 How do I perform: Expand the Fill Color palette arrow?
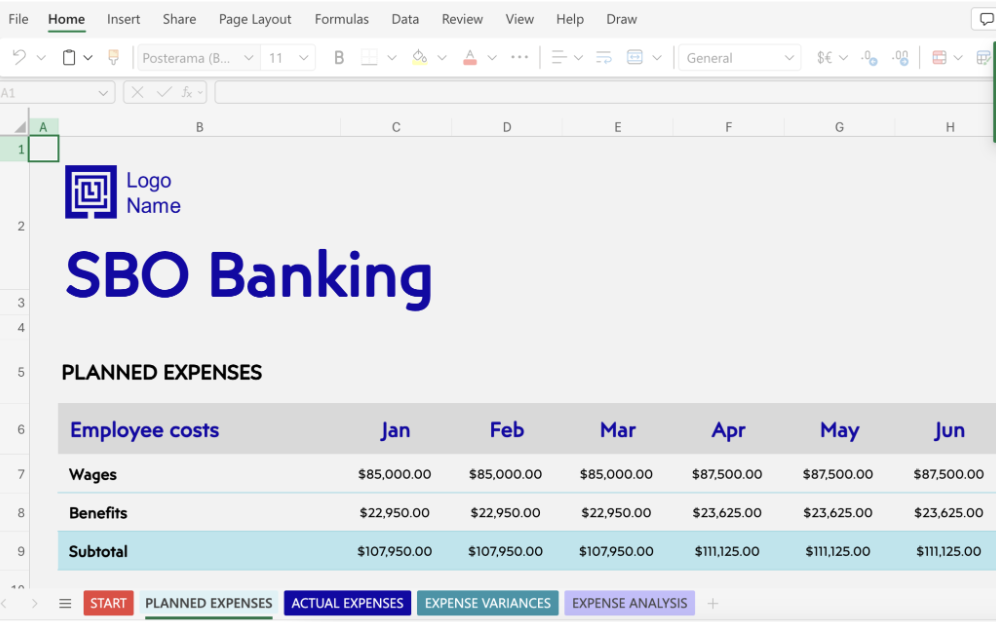(x=442, y=58)
